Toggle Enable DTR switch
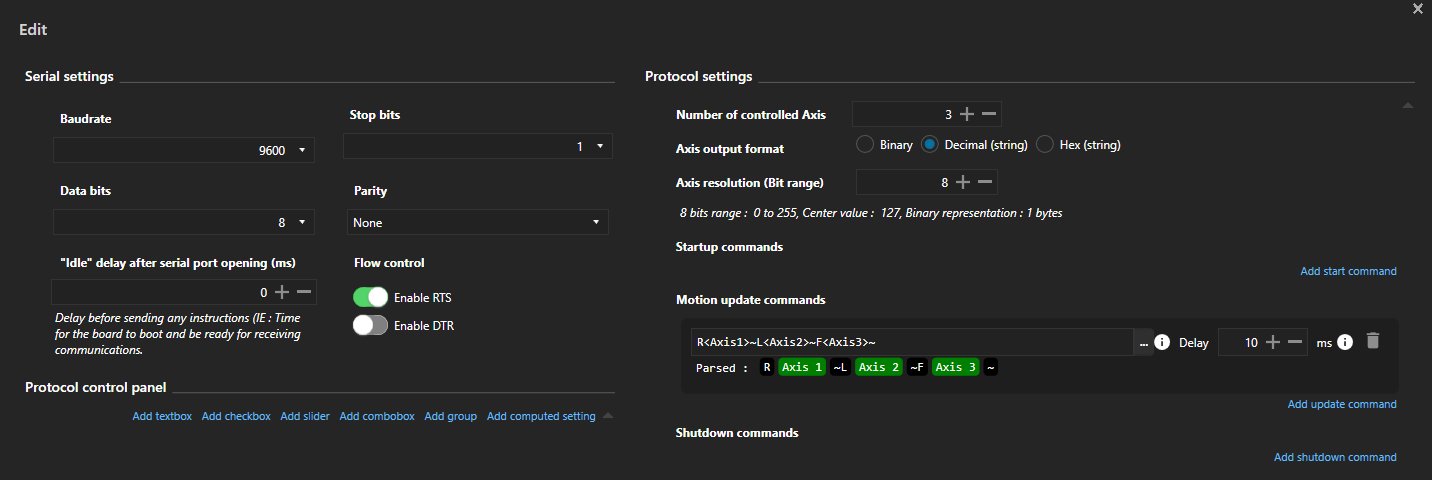This screenshot has height=480, width=1432. (x=370, y=325)
